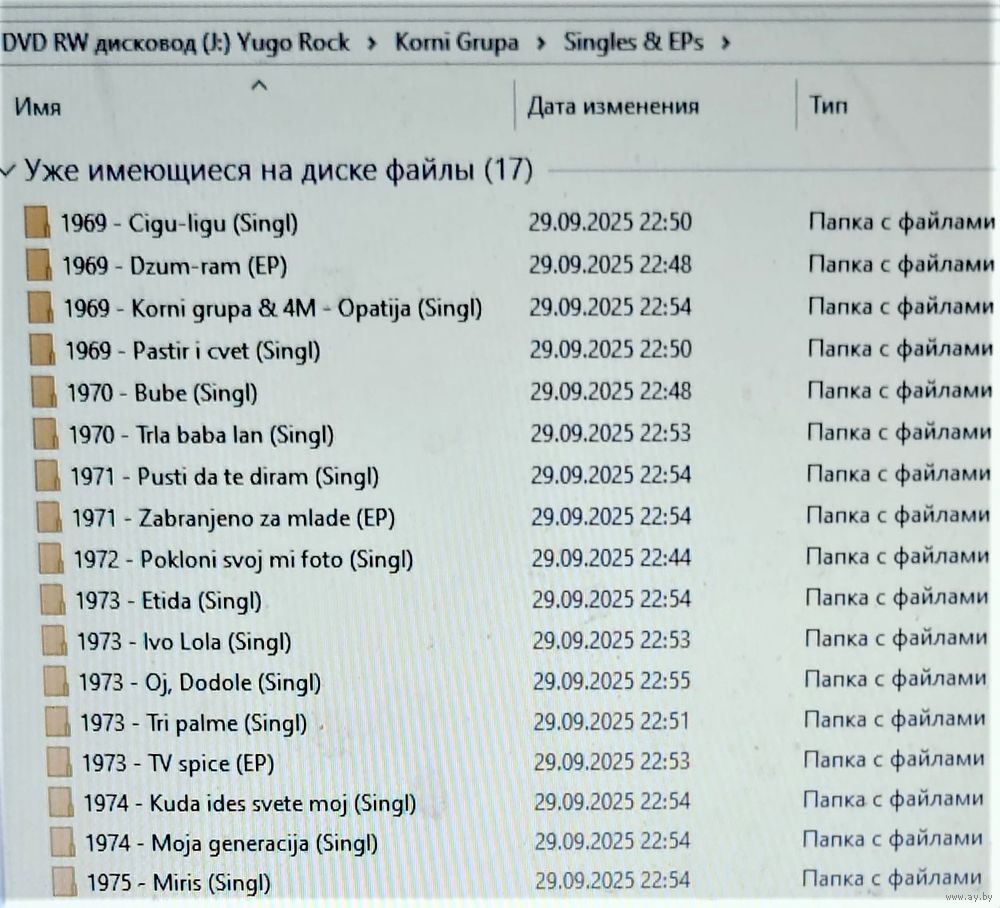Click the folder icon beside 1973 - TV spice (EP)
This screenshot has width=1000, height=908.
(x=59, y=763)
